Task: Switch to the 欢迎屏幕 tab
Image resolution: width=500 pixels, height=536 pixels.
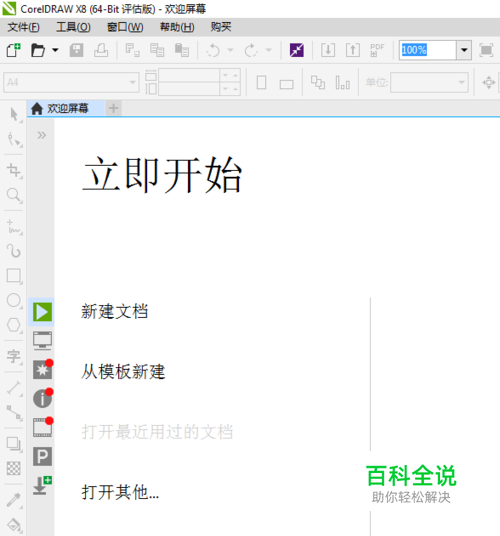Action: tap(66, 109)
